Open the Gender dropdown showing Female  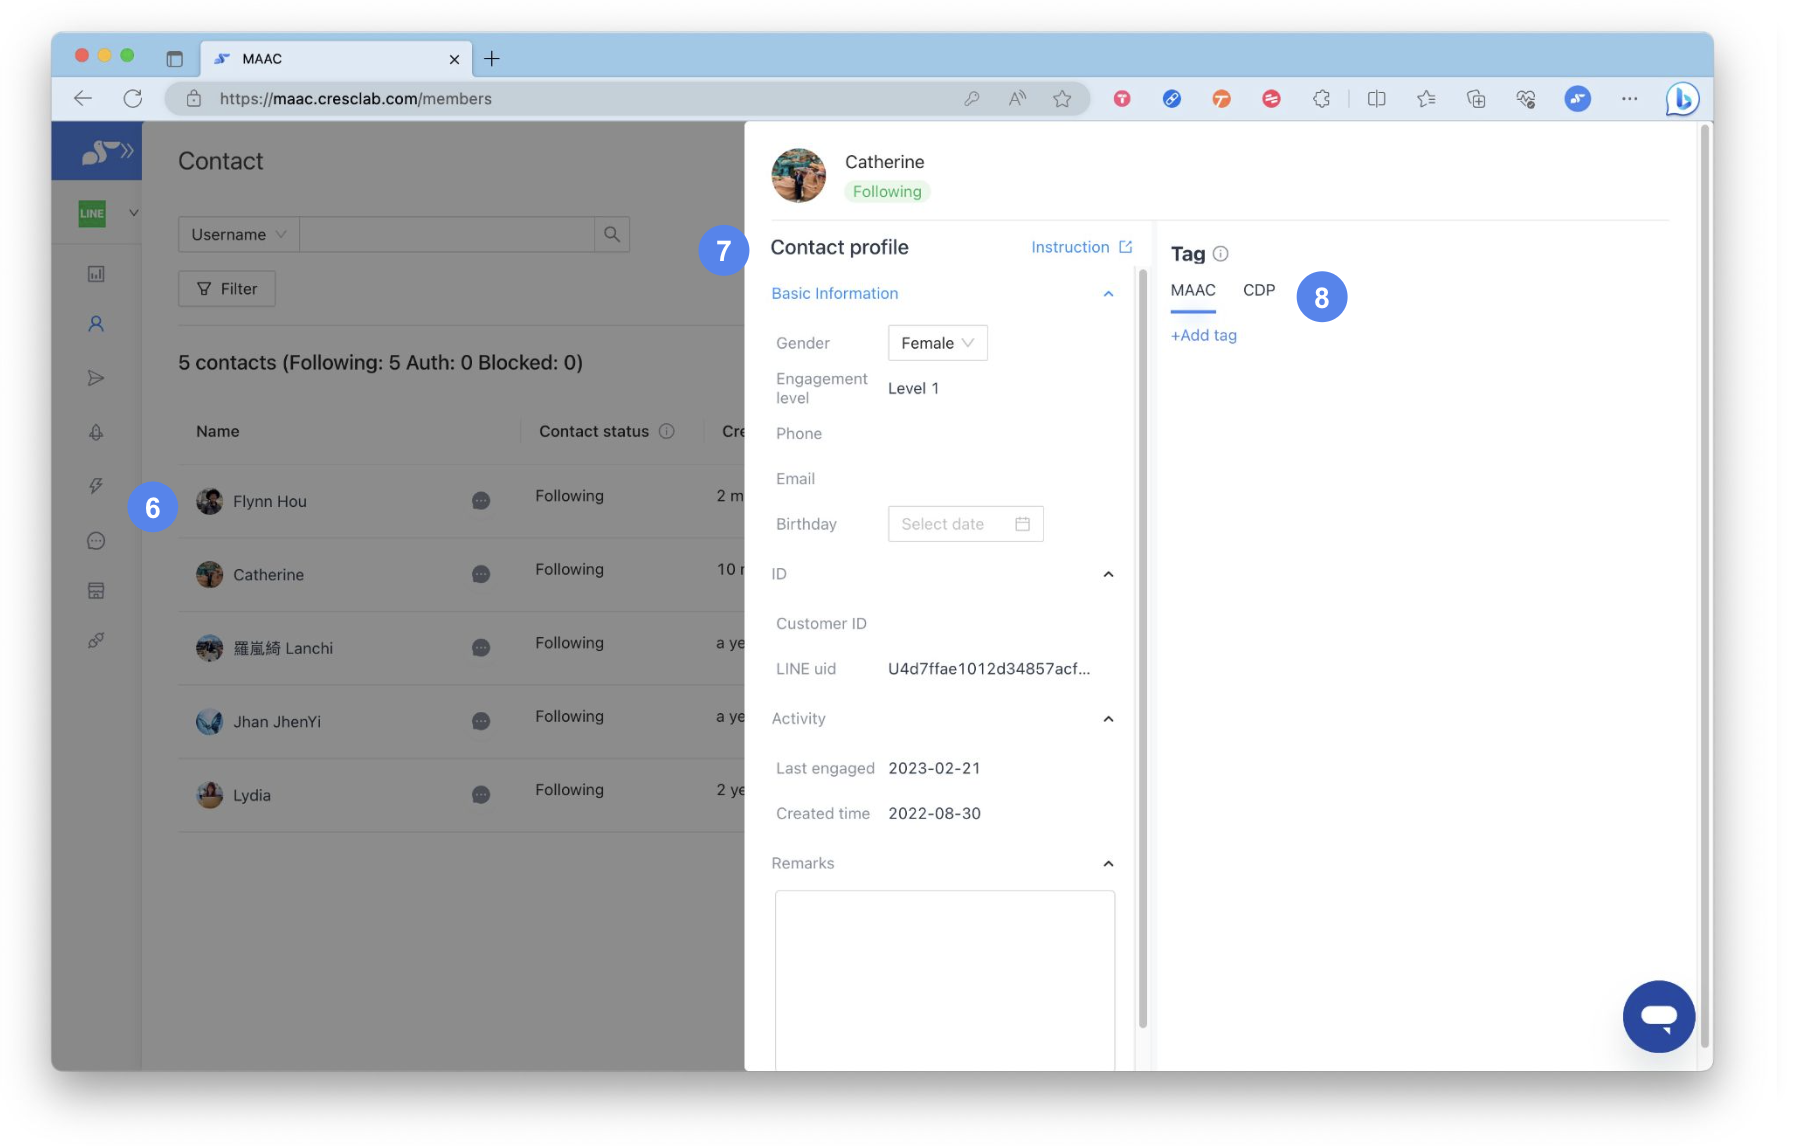pos(937,343)
